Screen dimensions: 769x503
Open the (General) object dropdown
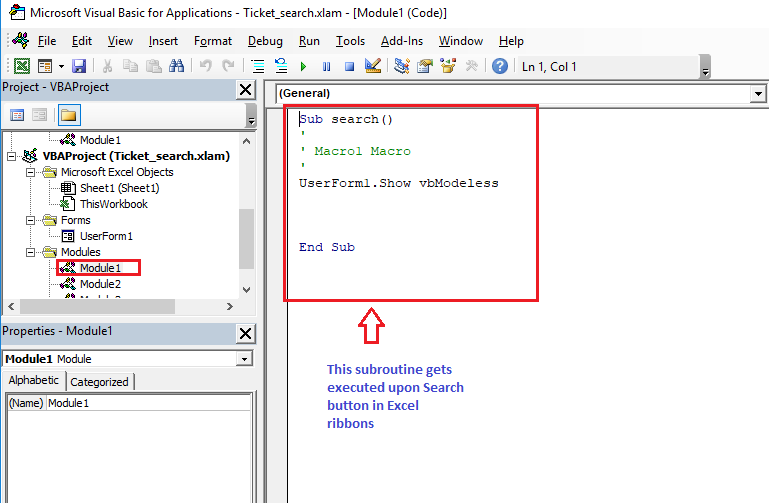click(758, 93)
